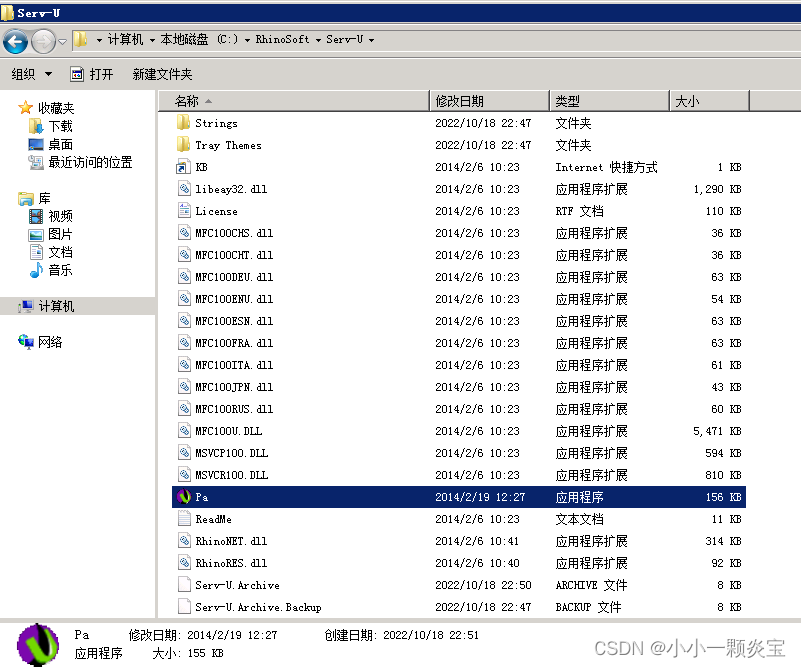The width and height of the screenshot is (801, 668).
Task: Select MFC100CHT.dll file icon
Action: click(x=184, y=255)
